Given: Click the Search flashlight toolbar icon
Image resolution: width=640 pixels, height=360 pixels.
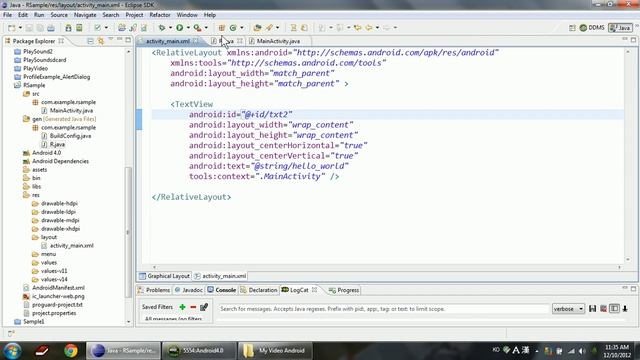Looking at the screenshot, I should click(x=269, y=28).
